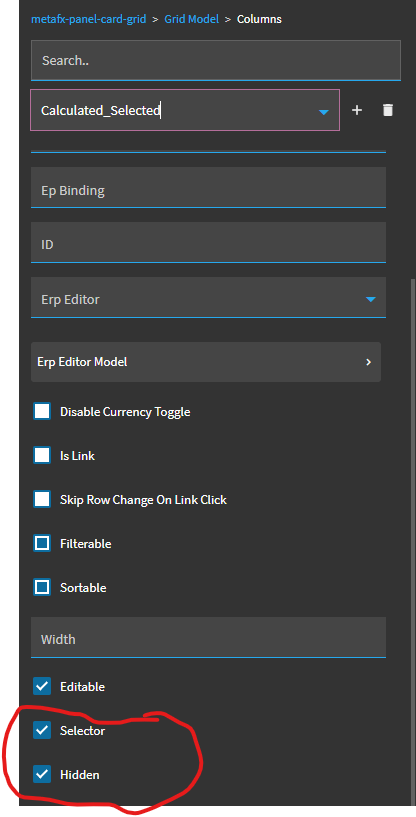Viewport: 416px width, 817px height.
Task: Open Erp Editor Model chevron
Action: point(369,362)
